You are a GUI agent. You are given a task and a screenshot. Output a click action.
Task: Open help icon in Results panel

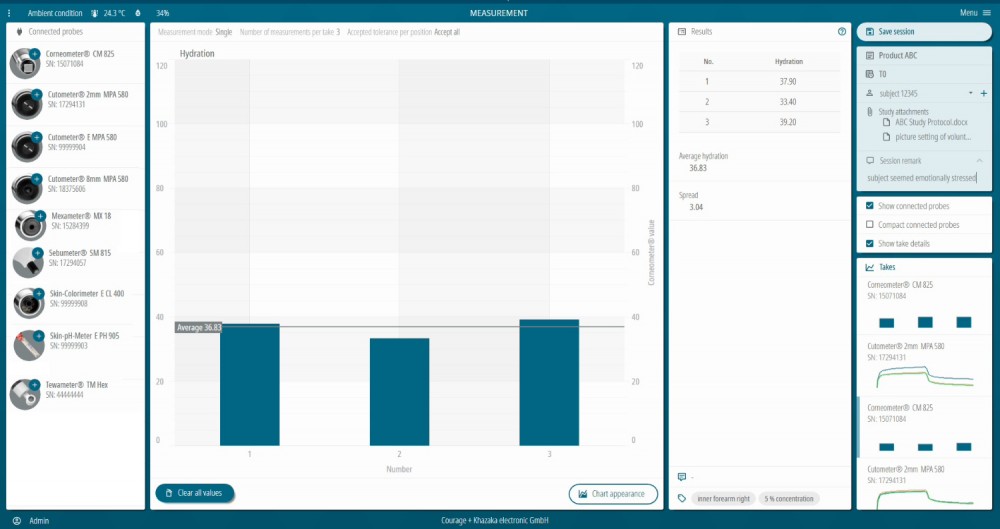pos(842,32)
